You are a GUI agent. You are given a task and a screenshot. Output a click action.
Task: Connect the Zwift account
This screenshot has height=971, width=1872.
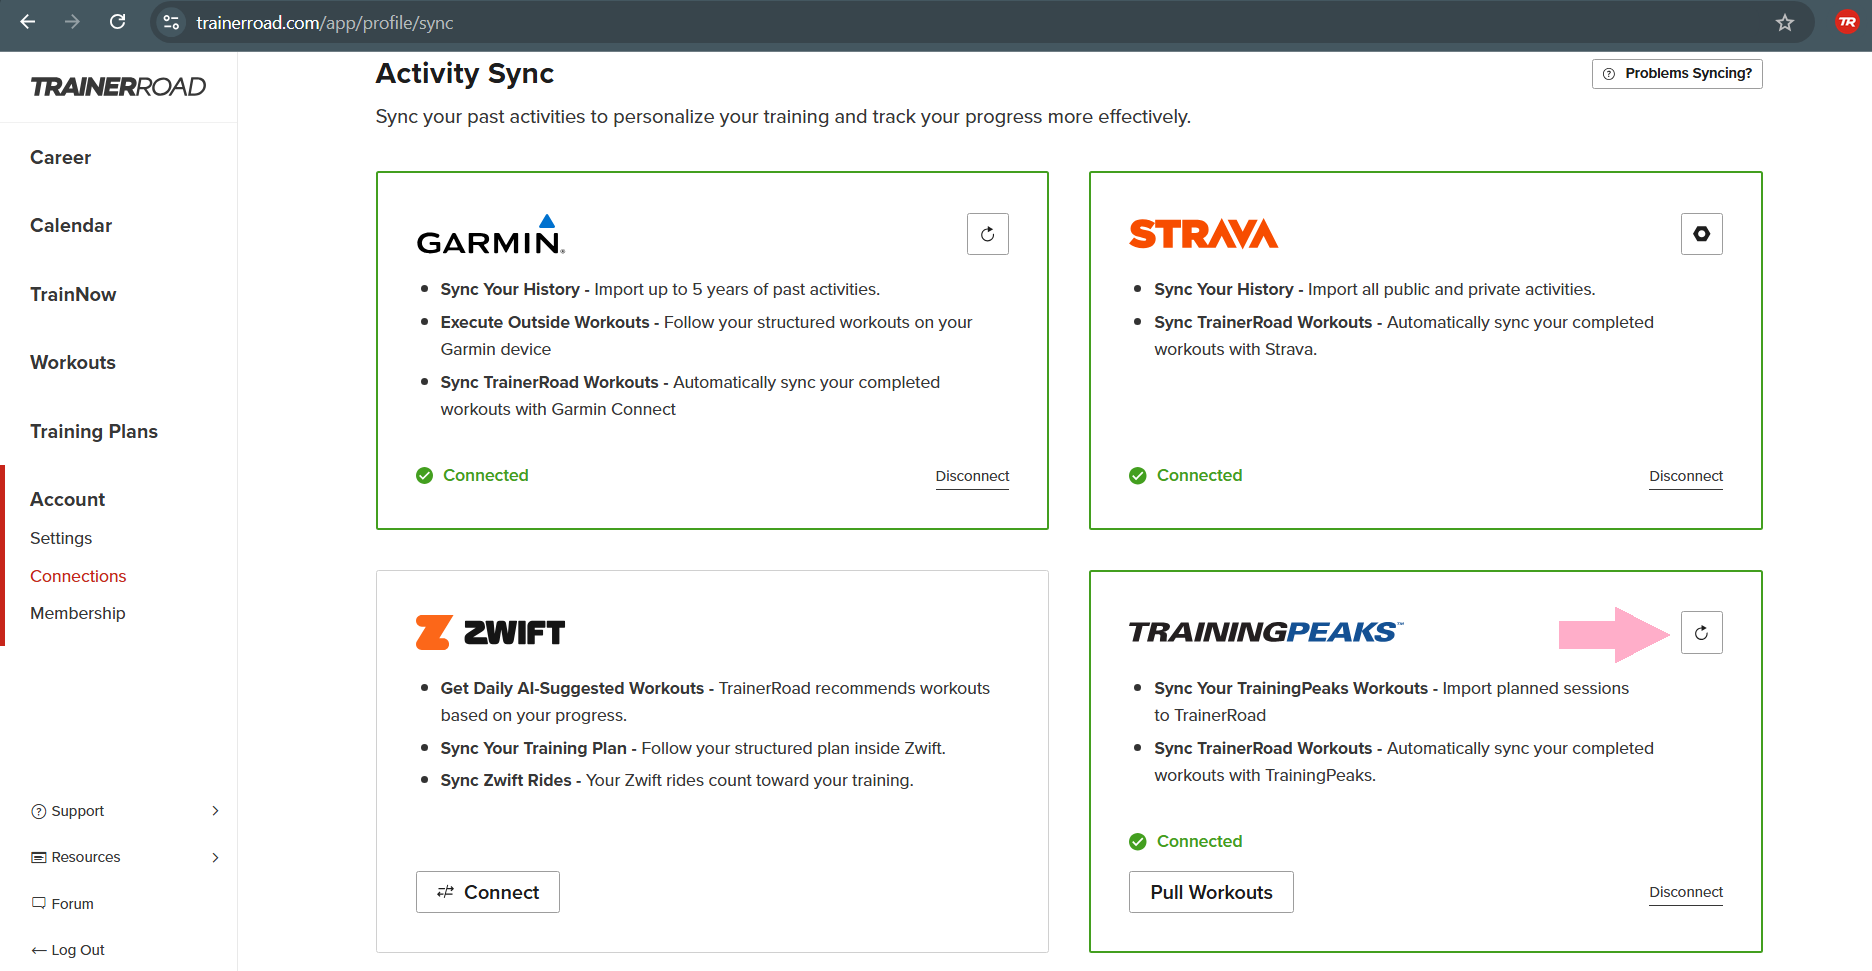click(x=488, y=892)
